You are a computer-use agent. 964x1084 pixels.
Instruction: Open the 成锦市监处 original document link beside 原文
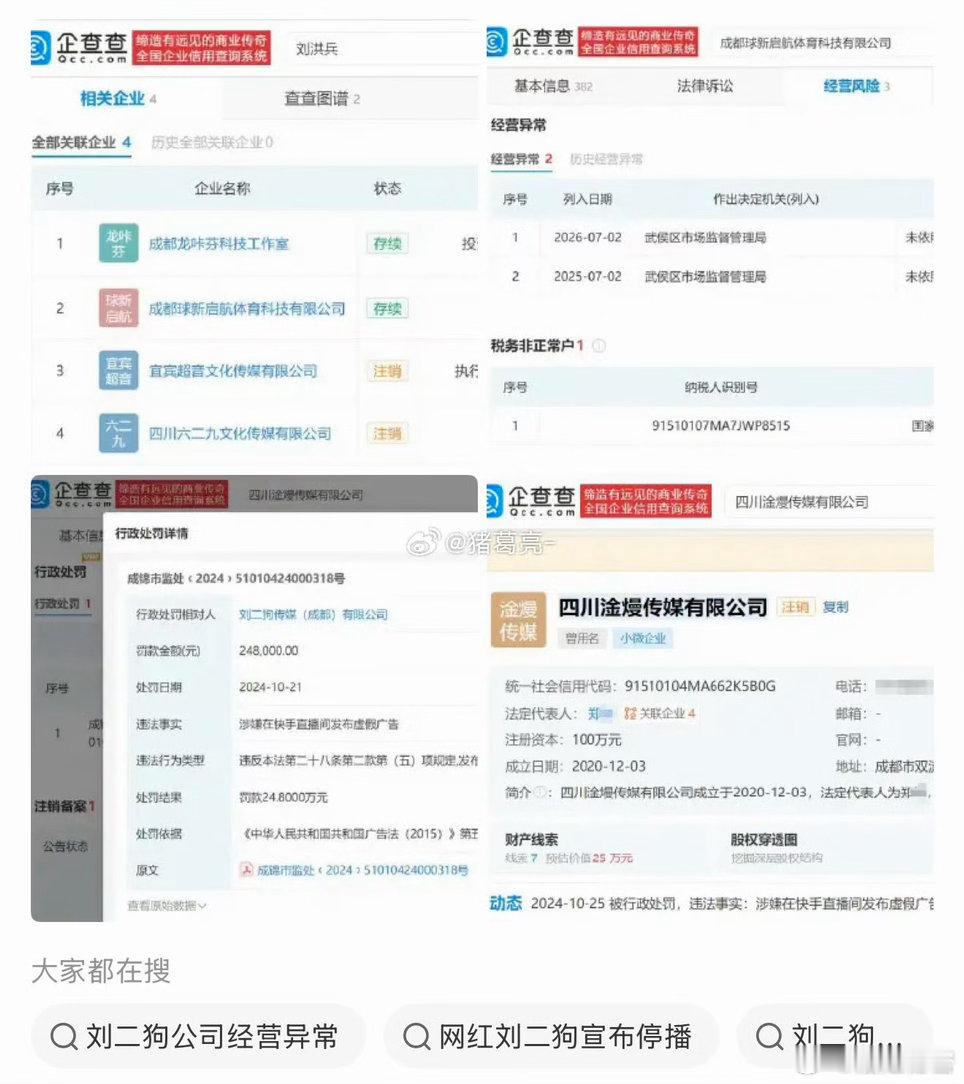[362, 870]
